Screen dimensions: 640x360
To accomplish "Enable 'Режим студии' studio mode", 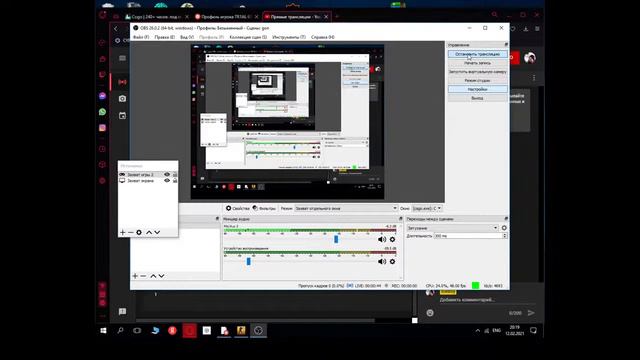I will [x=478, y=80].
